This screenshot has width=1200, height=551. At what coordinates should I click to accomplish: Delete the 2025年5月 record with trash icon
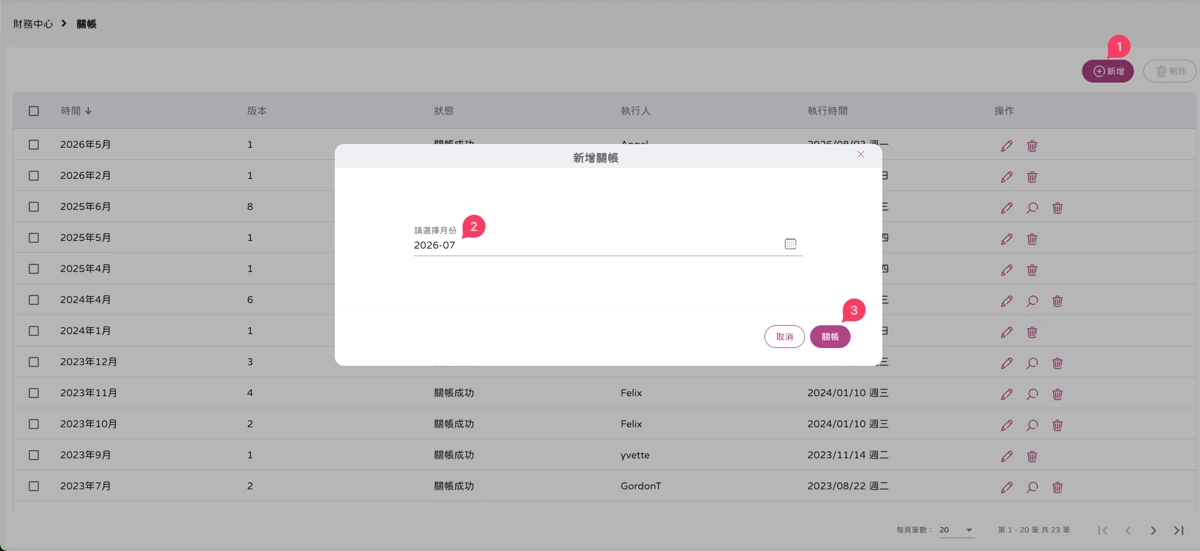pos(1032,239)
